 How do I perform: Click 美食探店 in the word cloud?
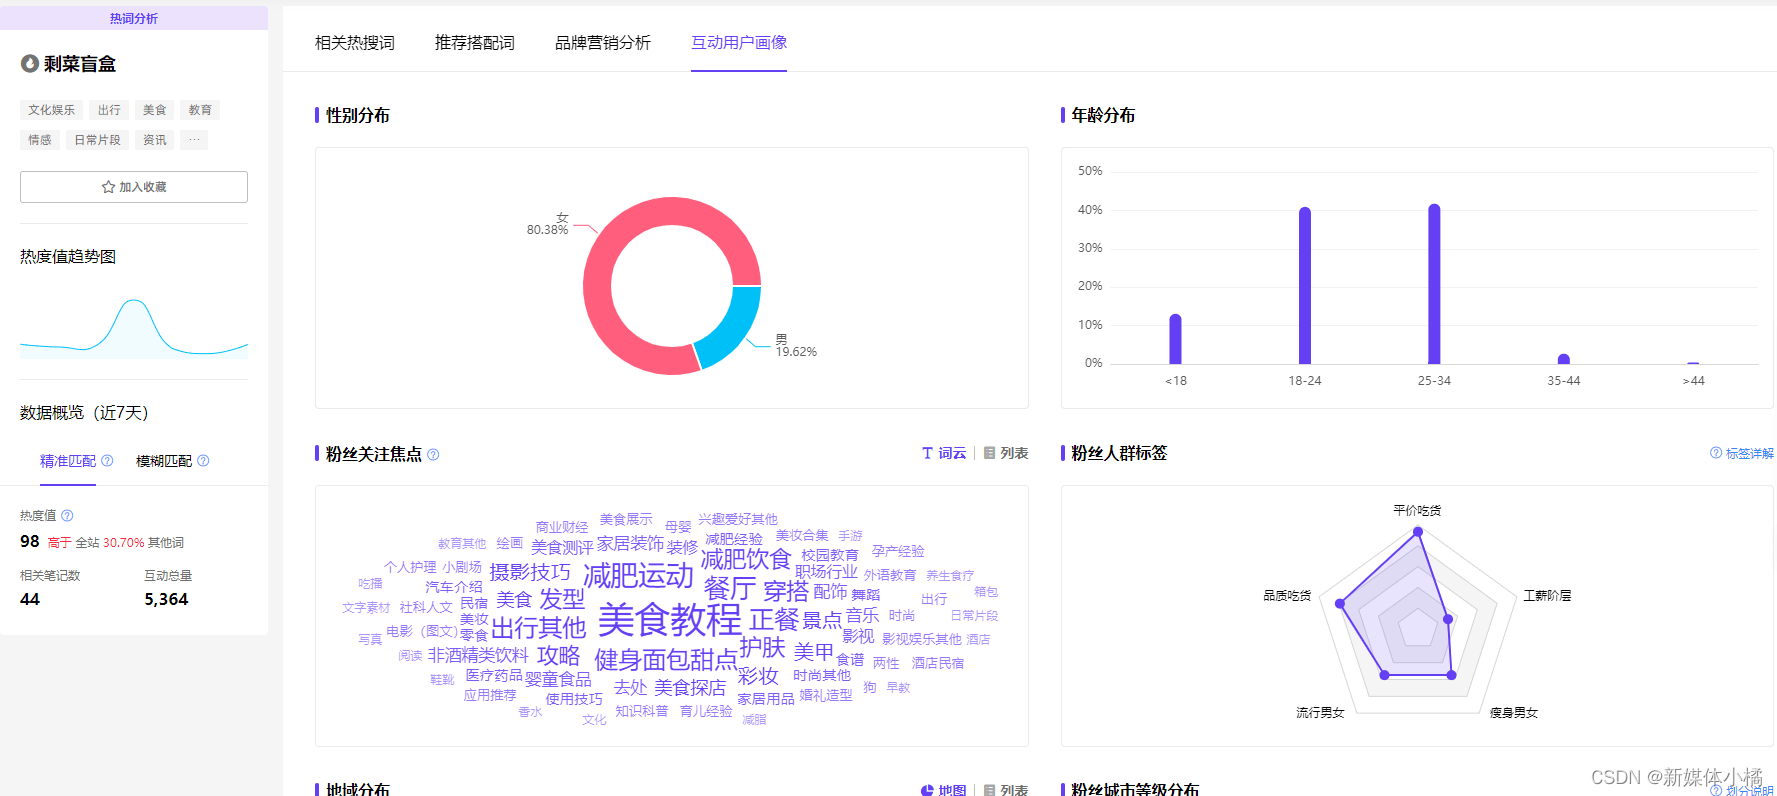click(690, 688)
